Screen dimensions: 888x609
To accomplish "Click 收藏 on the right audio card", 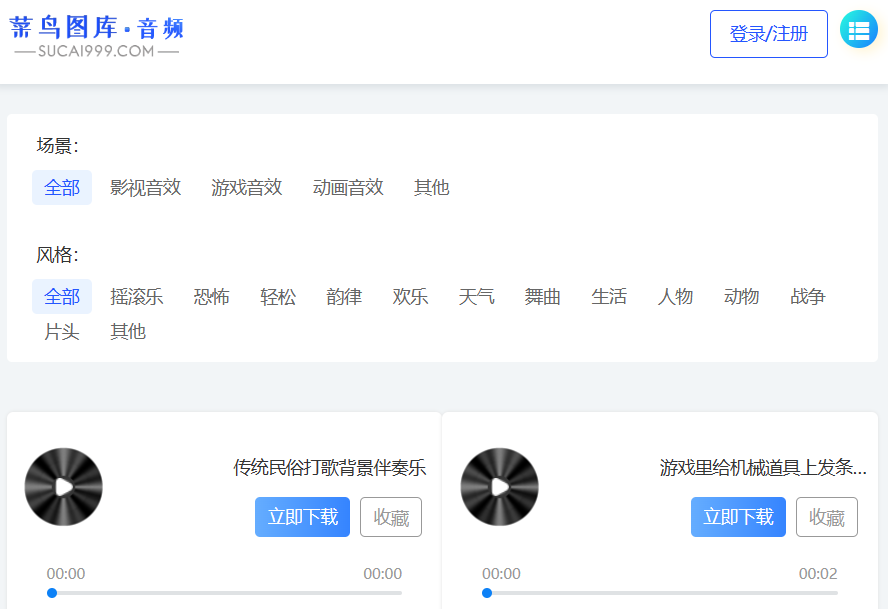I will click(x=827, y=517).
